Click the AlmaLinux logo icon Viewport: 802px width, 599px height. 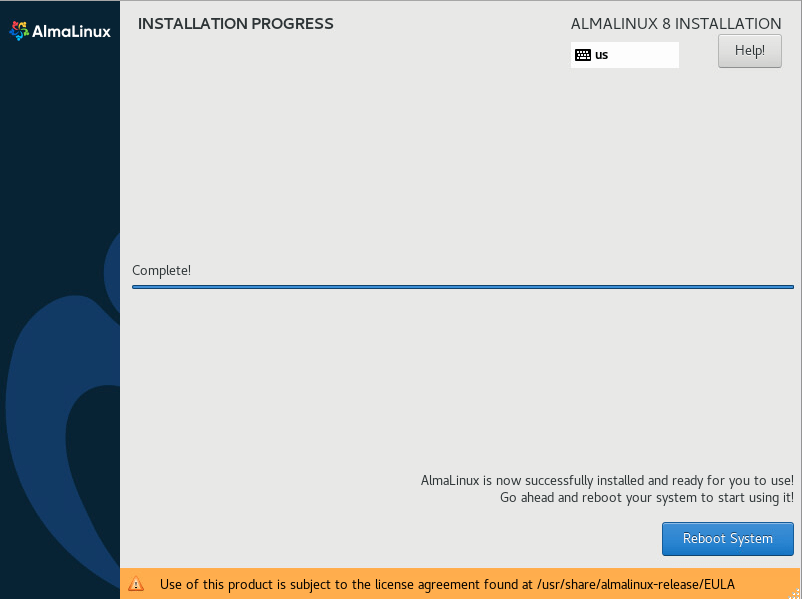tap(19, 31)
